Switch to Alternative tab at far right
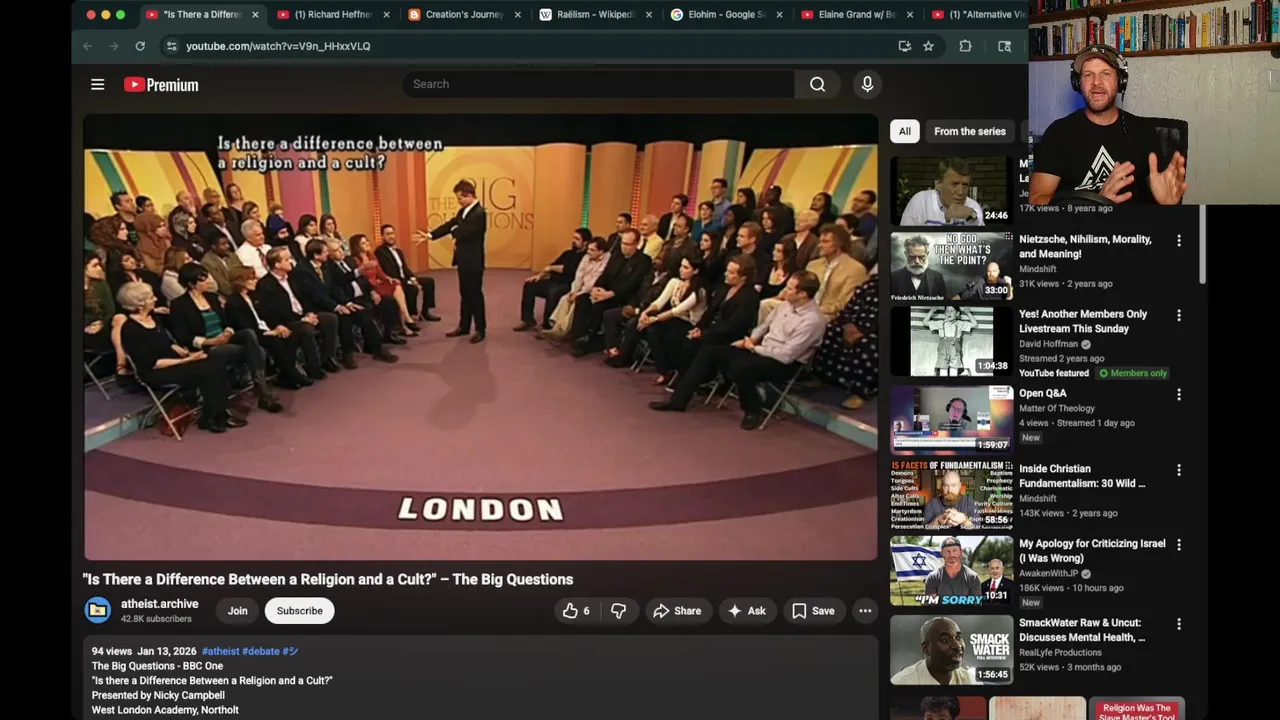1280x720 pixels. point(977,15)
